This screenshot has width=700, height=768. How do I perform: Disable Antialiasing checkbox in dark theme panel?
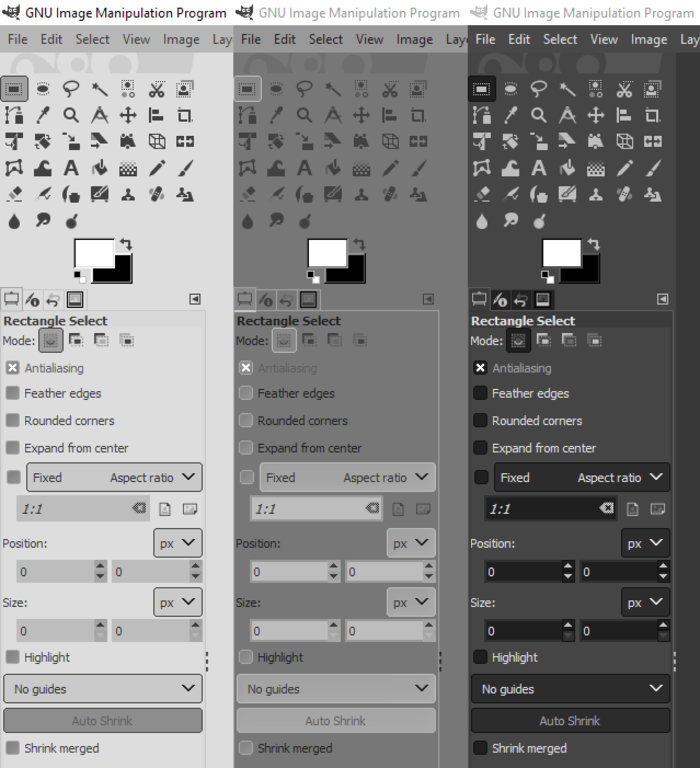[x=480, y=368]
